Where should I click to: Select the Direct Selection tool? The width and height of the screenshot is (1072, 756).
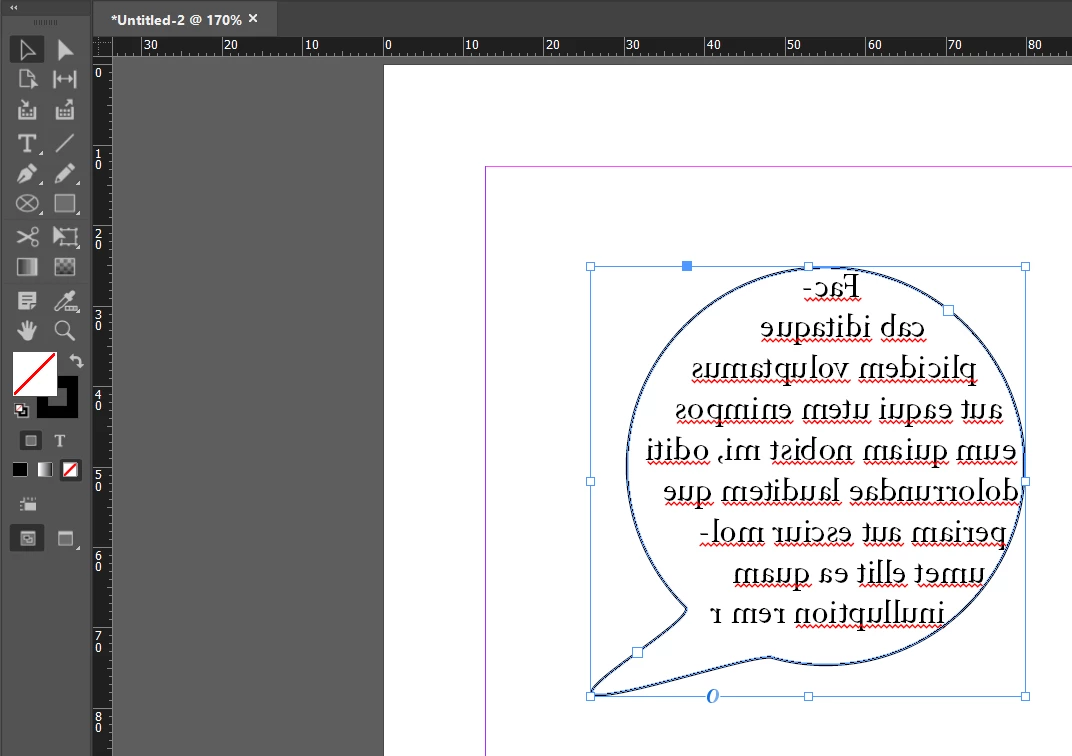click(65, 50)
